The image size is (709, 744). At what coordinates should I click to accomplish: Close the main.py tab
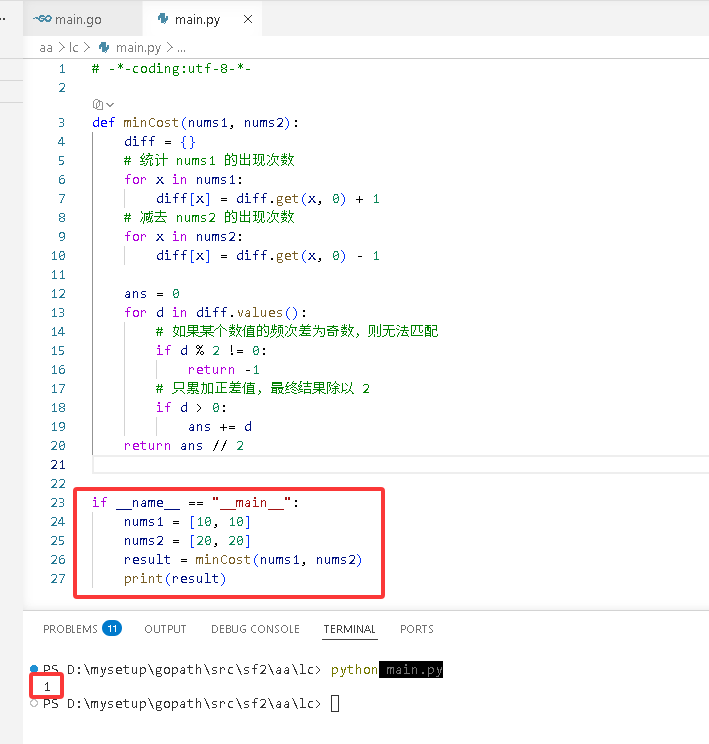pyautogui.click(x=248, y=19)
